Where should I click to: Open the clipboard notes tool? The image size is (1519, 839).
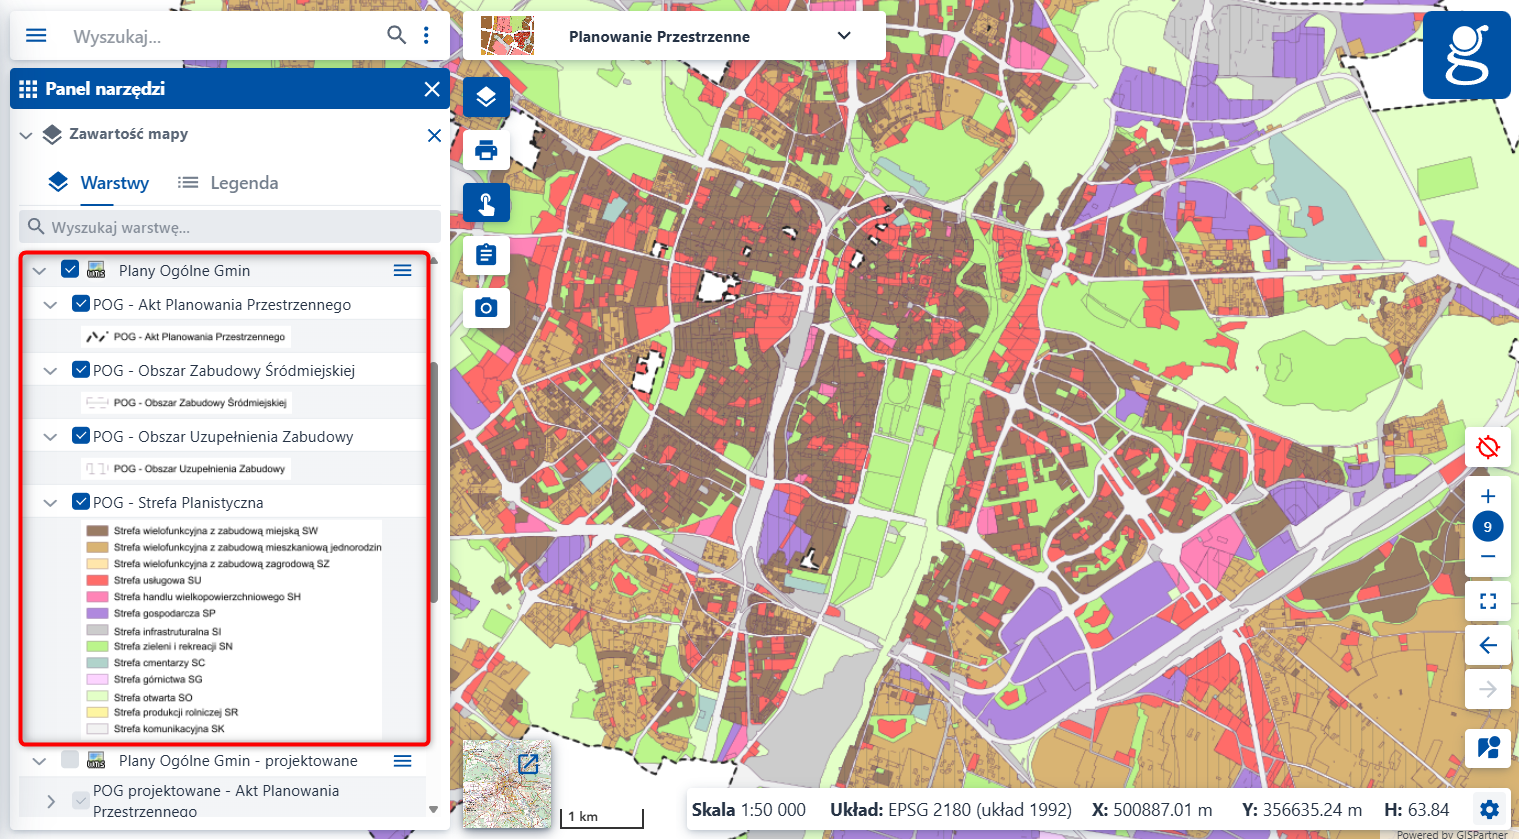pyautogui.click(x=486, y=256)
